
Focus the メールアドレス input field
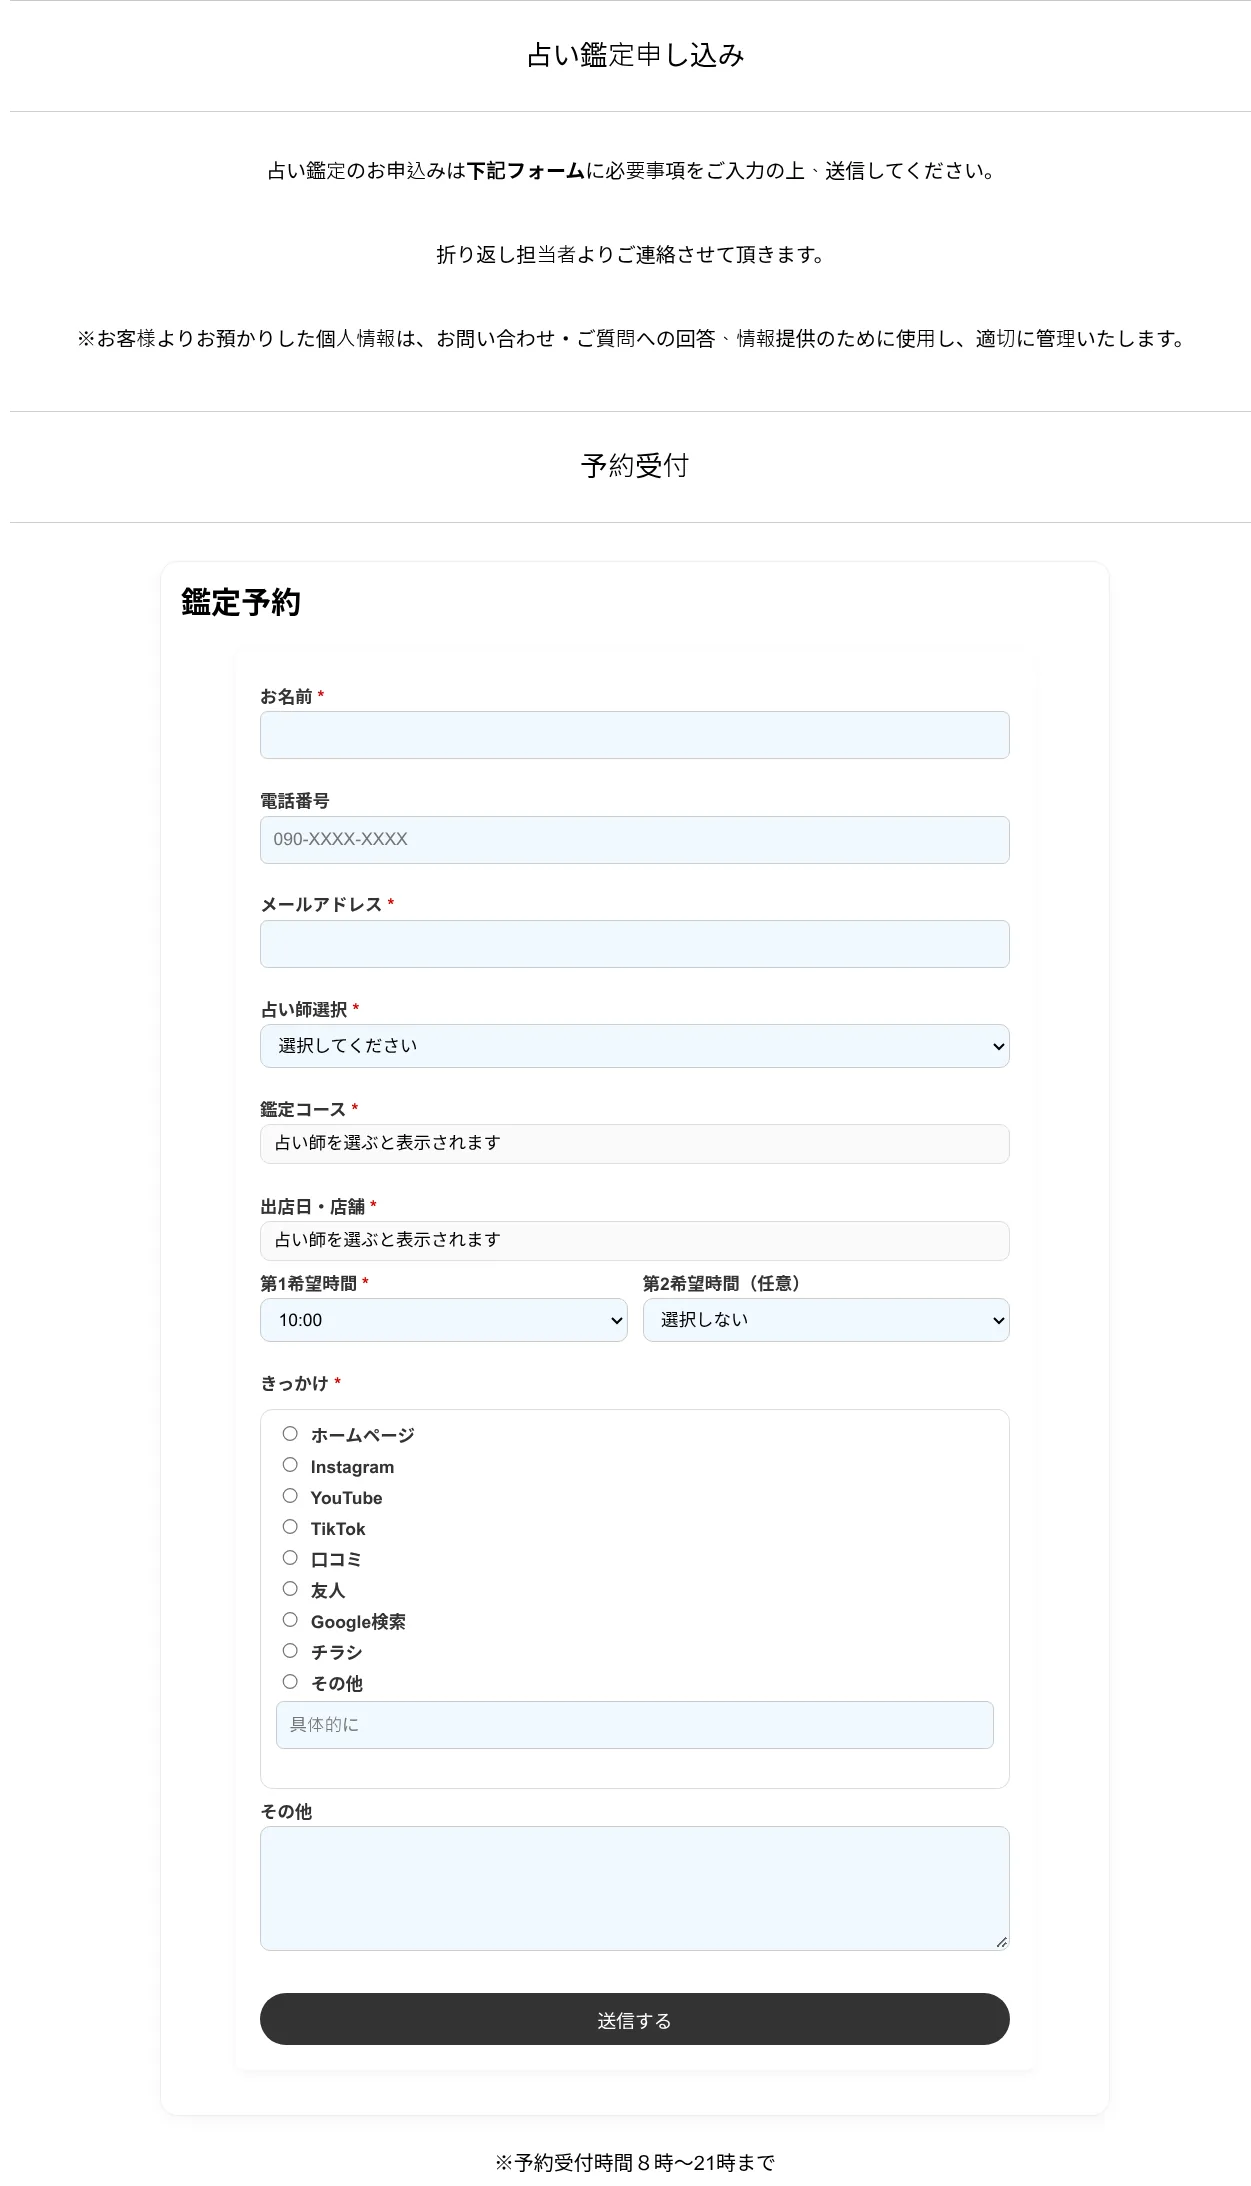click(634, 944)
